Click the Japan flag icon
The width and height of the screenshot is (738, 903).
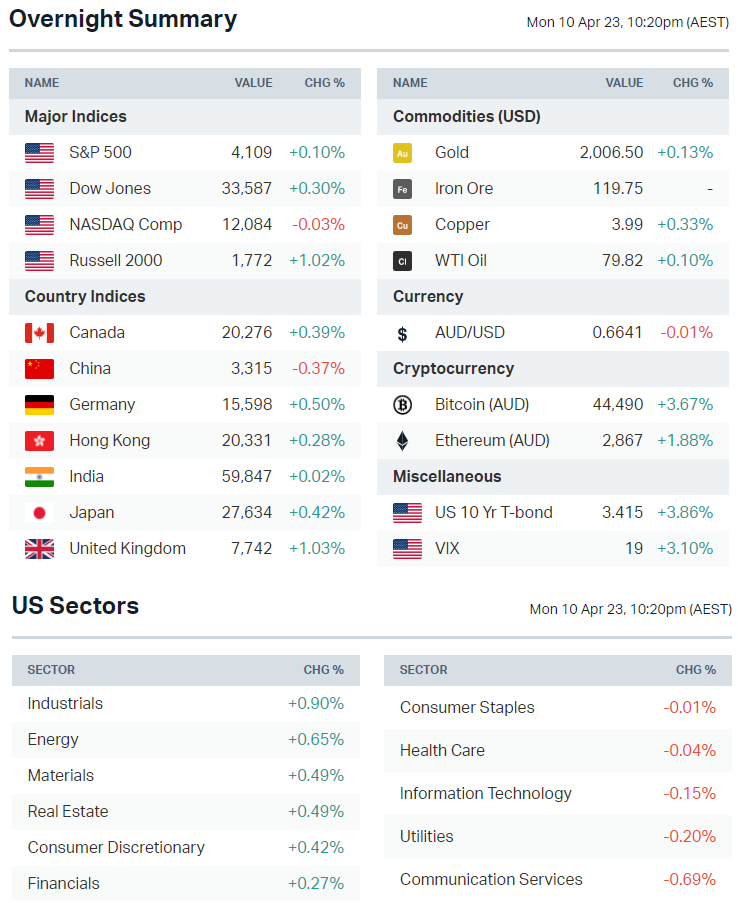pyautogui.click(x=39, y=513)
